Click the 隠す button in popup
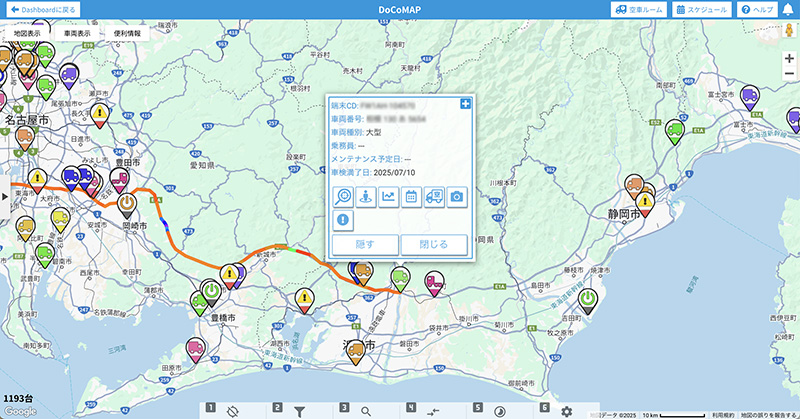The height and width of the screenshot is (419, 800). (365, 244)
